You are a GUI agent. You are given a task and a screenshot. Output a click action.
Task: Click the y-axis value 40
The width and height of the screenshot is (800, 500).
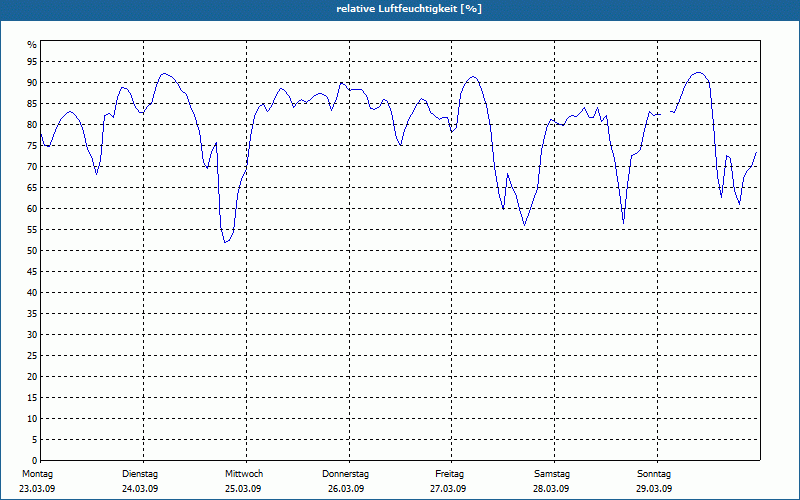32,292
